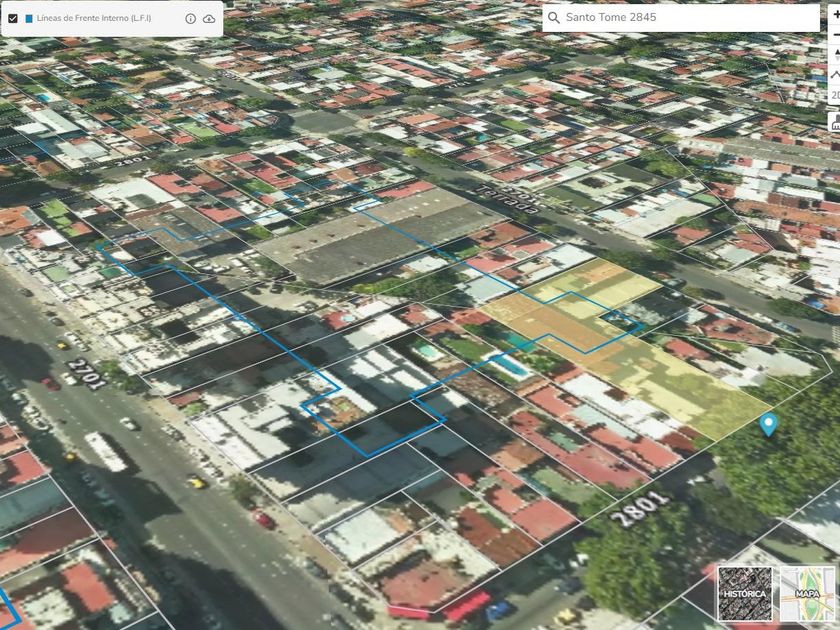Screen dimensions: 840x630
Task: Focus the Santo Tome 2845 search field
Action: click(x=681, y=18)
